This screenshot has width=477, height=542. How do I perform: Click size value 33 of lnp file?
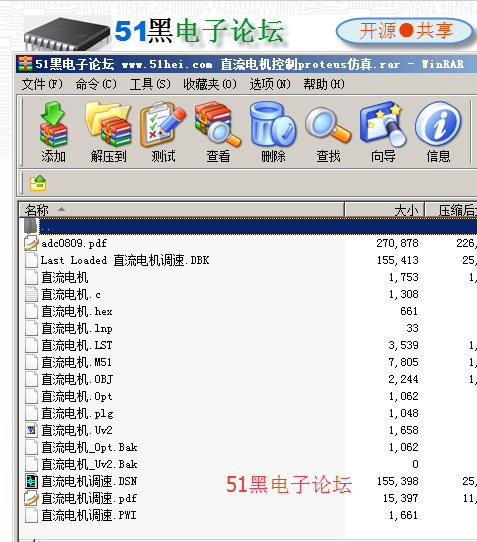coord(412,328)
